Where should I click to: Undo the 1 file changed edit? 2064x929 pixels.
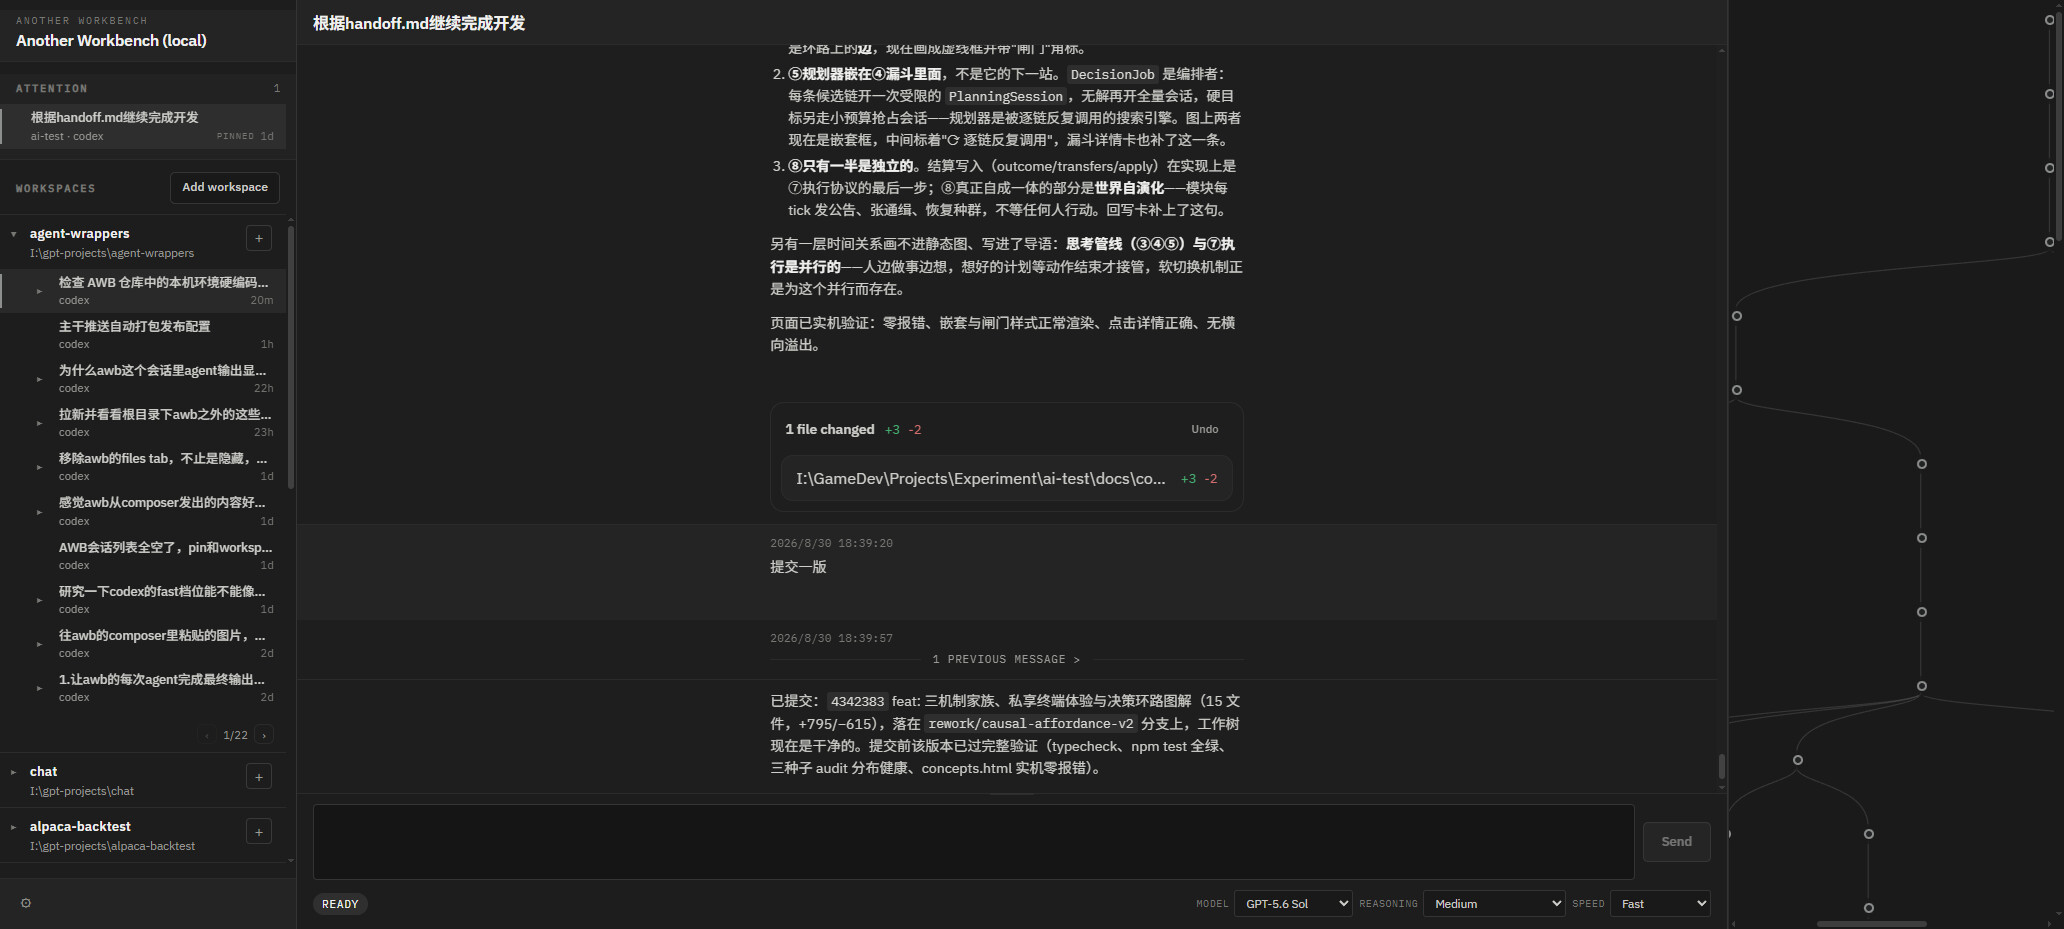[x=1204, y=429]
